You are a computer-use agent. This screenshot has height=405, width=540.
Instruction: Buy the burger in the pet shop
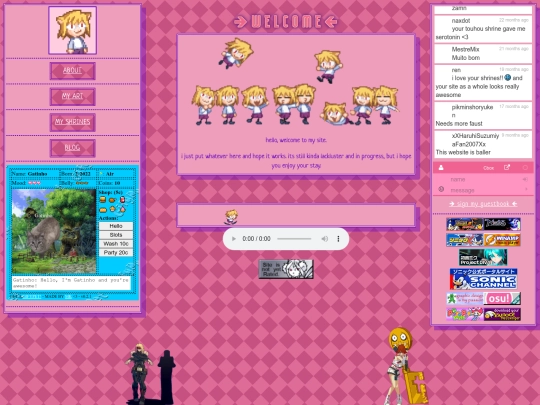pos(103,200)
